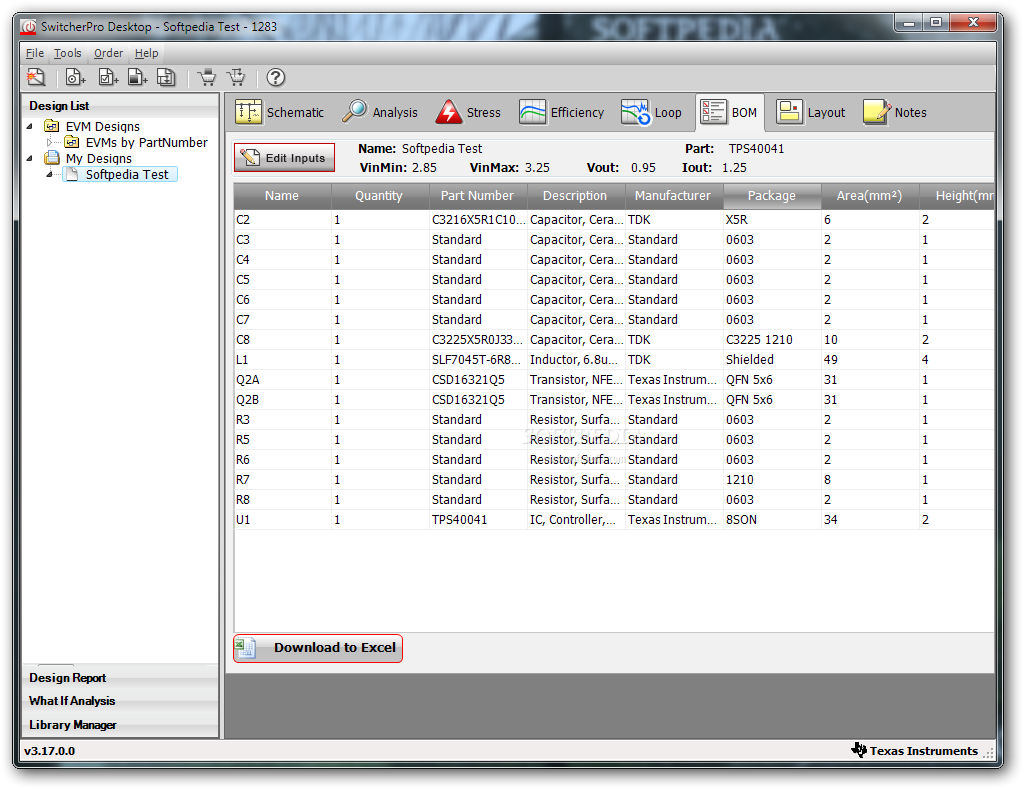The width and height of the screenshot is (1024, 789).
Task: Click the Download to Excel button
Action: [x=318, y=648]
